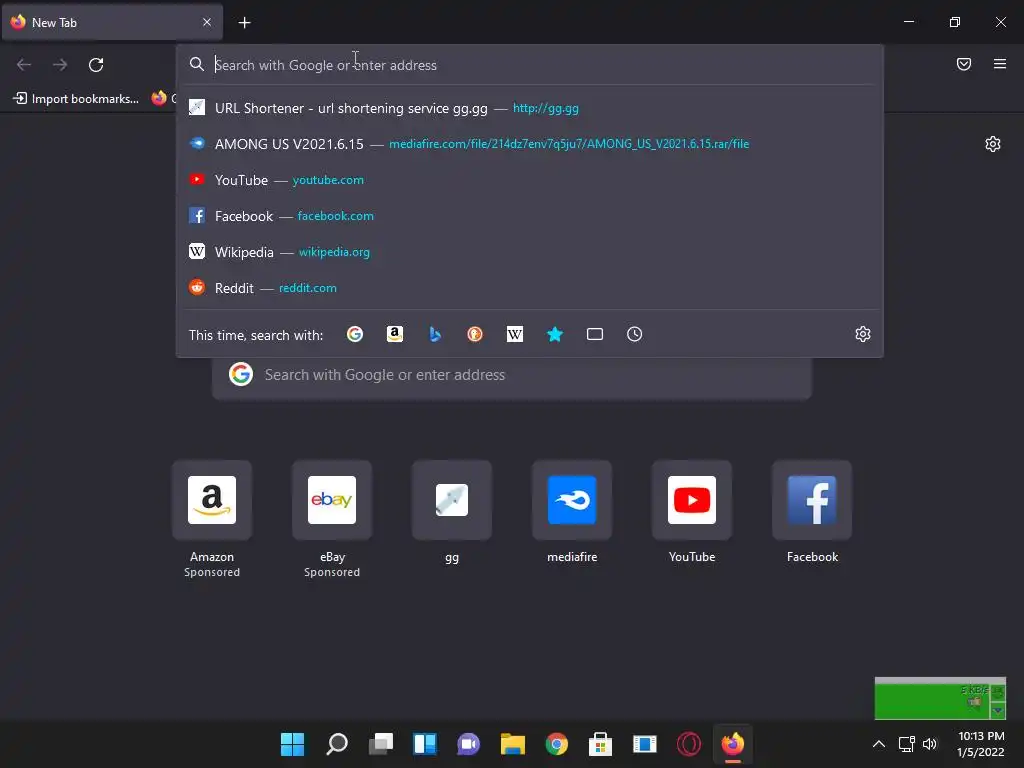Click the green network speed widget
This screenshot has height=768, width=1024.
[940, 698]
